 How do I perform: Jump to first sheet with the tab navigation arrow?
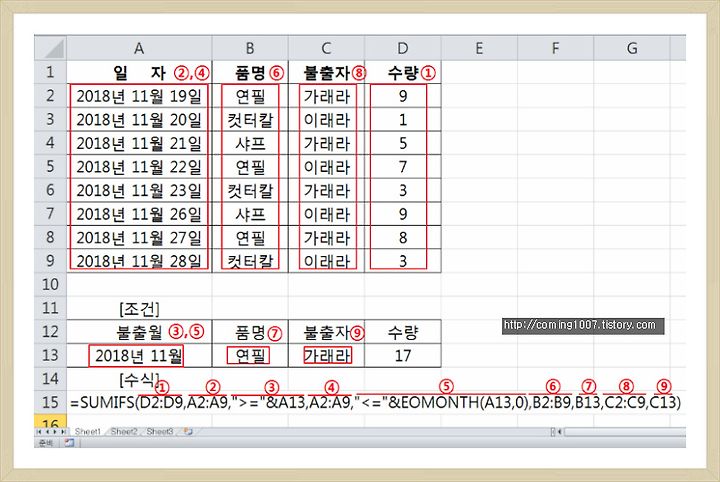39,432
